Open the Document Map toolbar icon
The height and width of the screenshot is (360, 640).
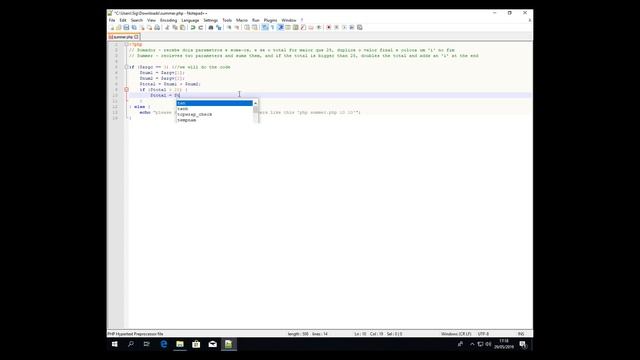pyautogui.click(x=296, y=27)
